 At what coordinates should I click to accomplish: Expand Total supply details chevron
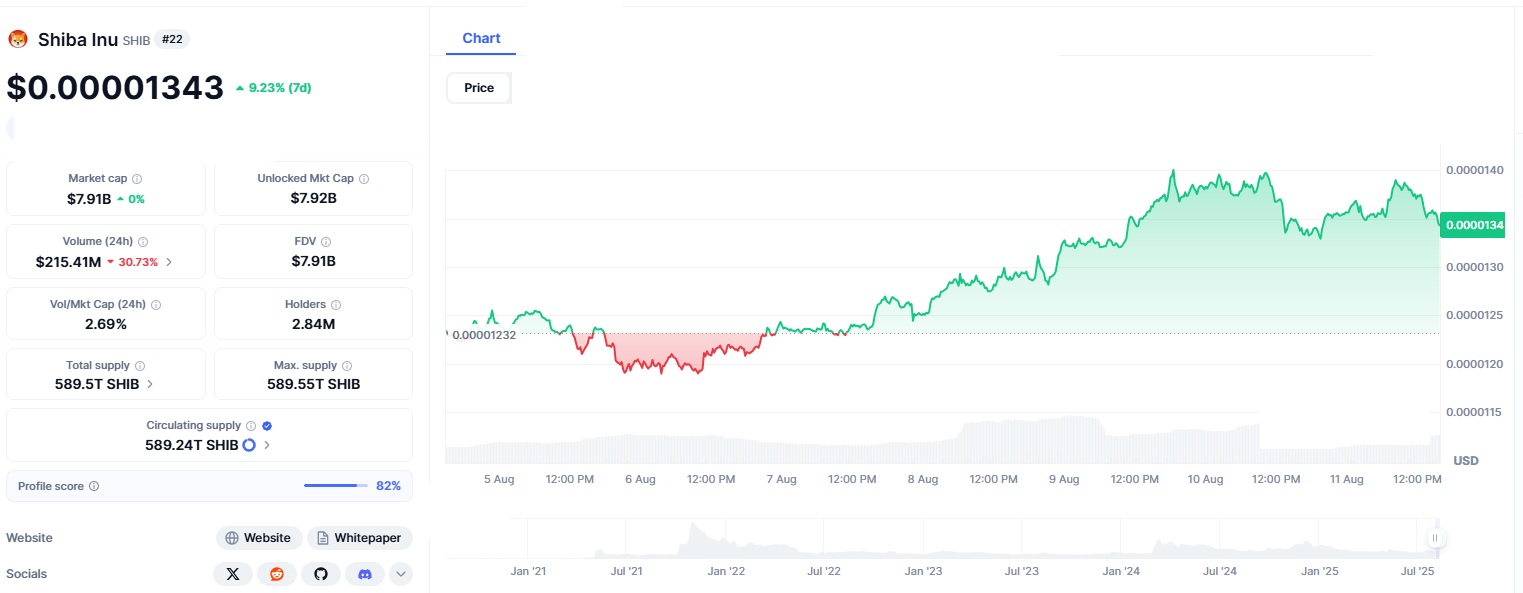(x=150, y=384)
